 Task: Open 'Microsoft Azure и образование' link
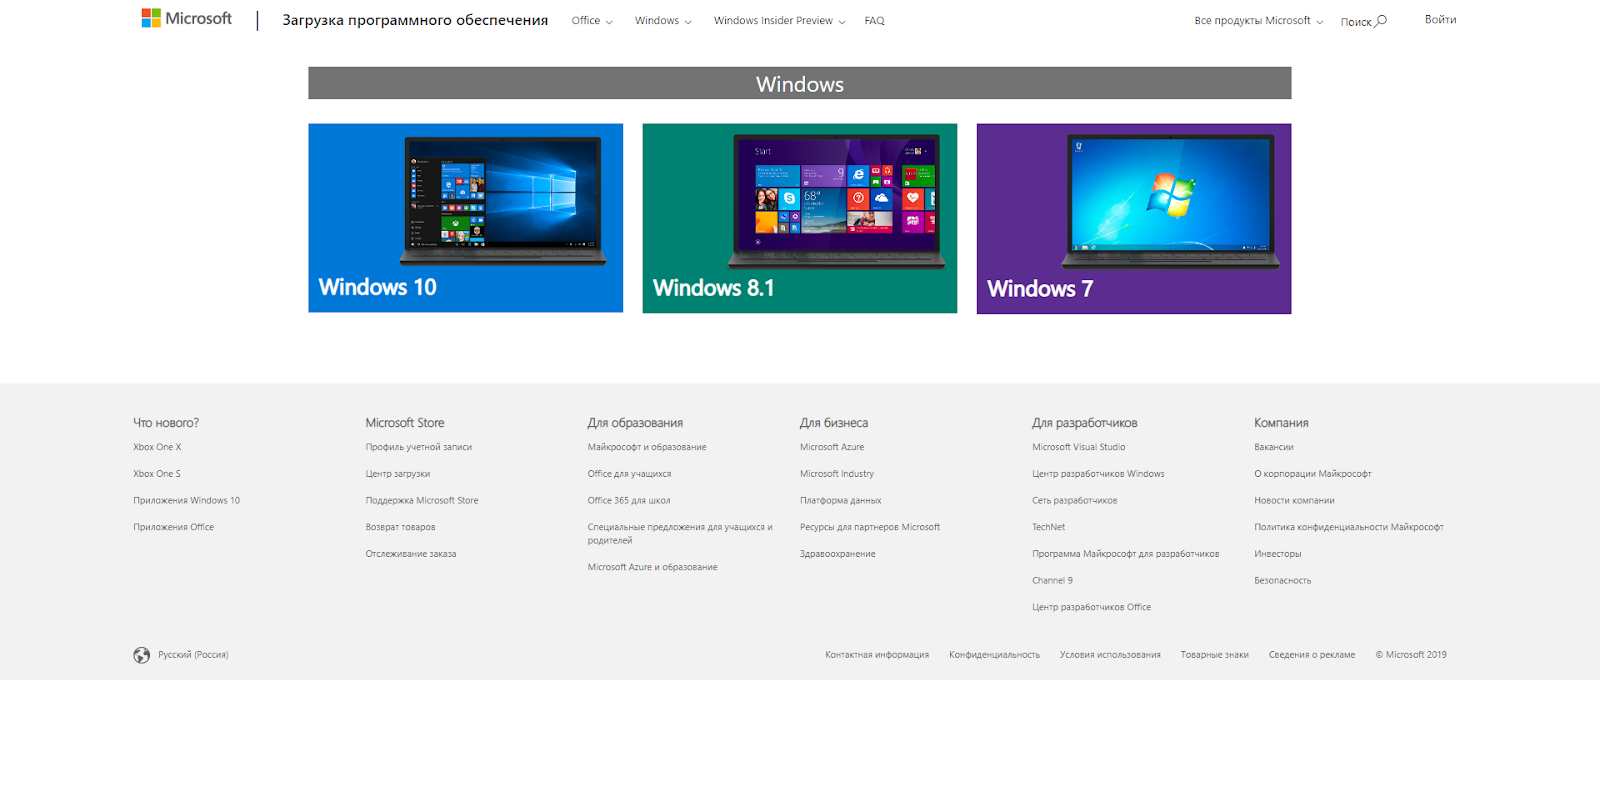652,567
